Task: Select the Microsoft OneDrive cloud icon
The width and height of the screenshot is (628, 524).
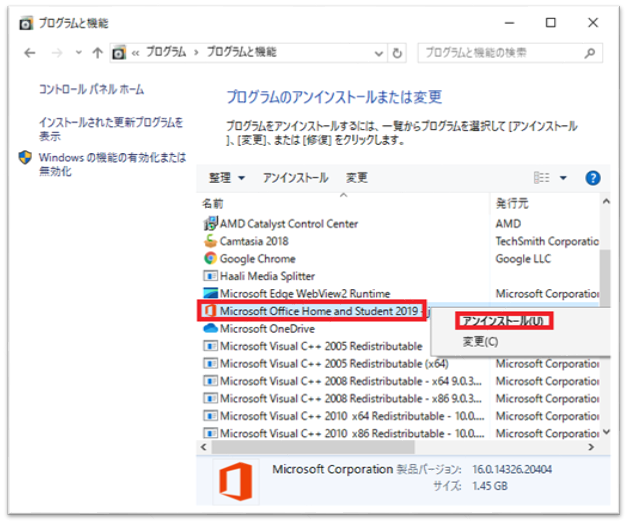Action: (211, 329)
